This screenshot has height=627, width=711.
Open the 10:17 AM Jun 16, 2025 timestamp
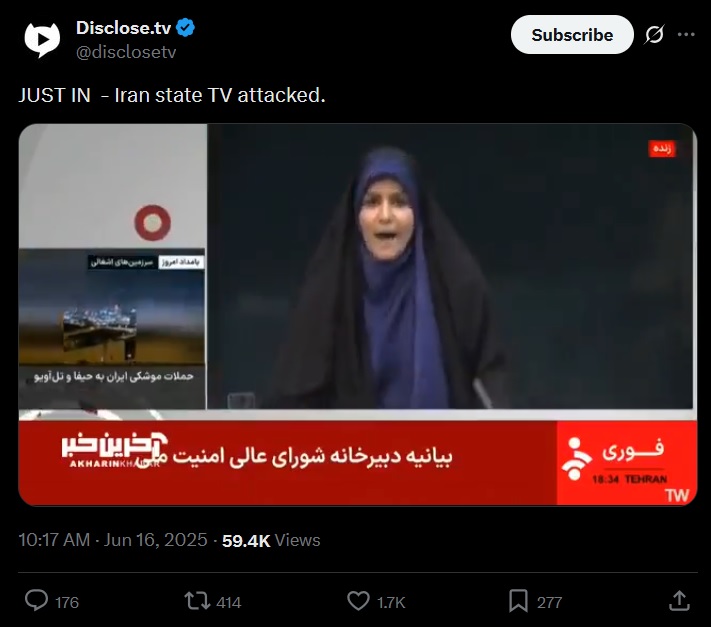pos(113,540)
